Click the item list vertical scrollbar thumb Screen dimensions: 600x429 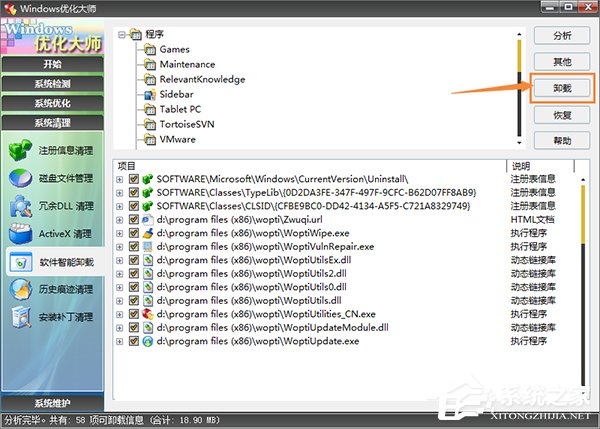pos(583,215)
